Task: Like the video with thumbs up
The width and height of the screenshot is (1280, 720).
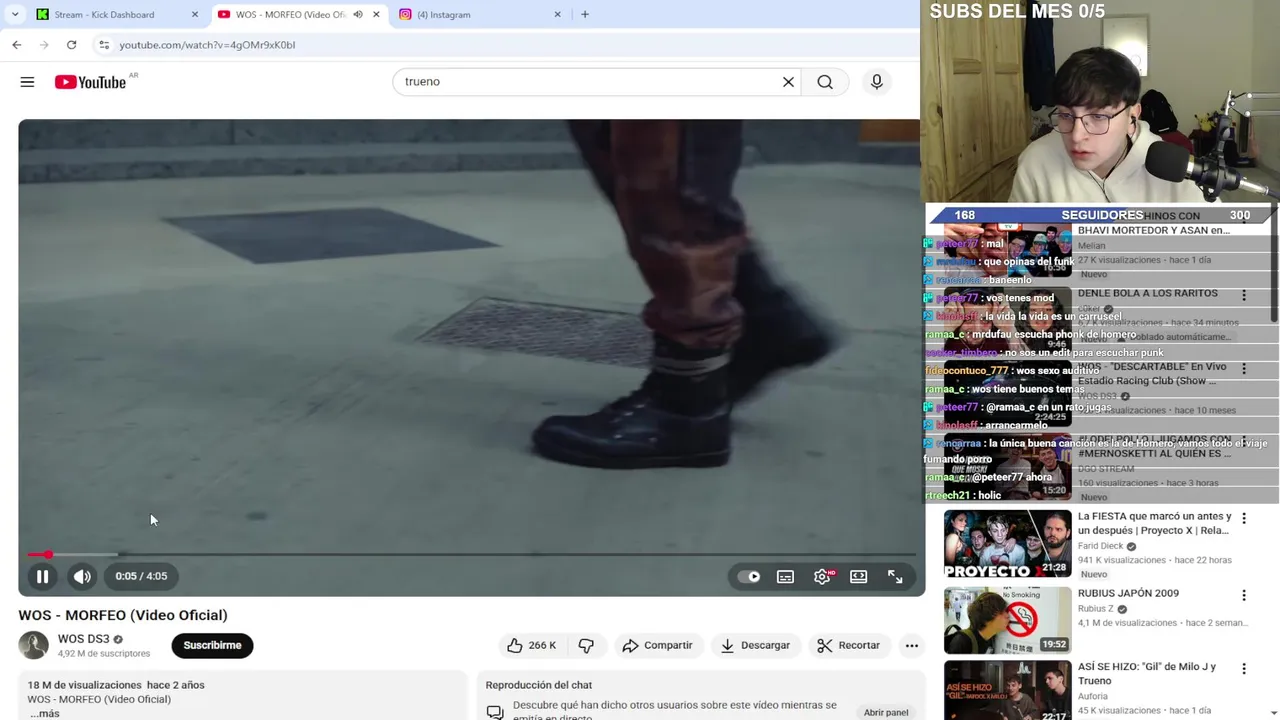Action: (531, 645)
